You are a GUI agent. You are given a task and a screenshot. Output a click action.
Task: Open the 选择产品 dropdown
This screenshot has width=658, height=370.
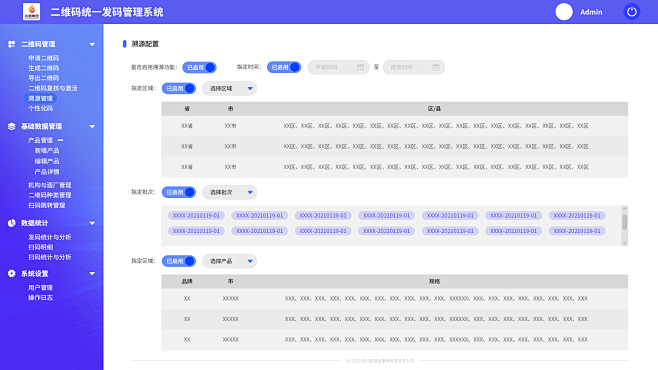[x=230, y=261]
